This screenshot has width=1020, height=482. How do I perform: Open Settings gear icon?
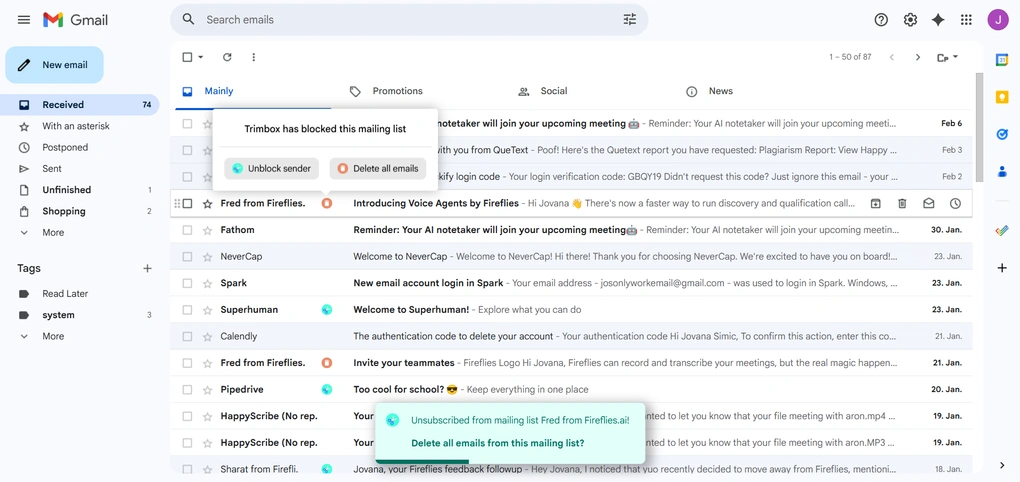[910, 20]
